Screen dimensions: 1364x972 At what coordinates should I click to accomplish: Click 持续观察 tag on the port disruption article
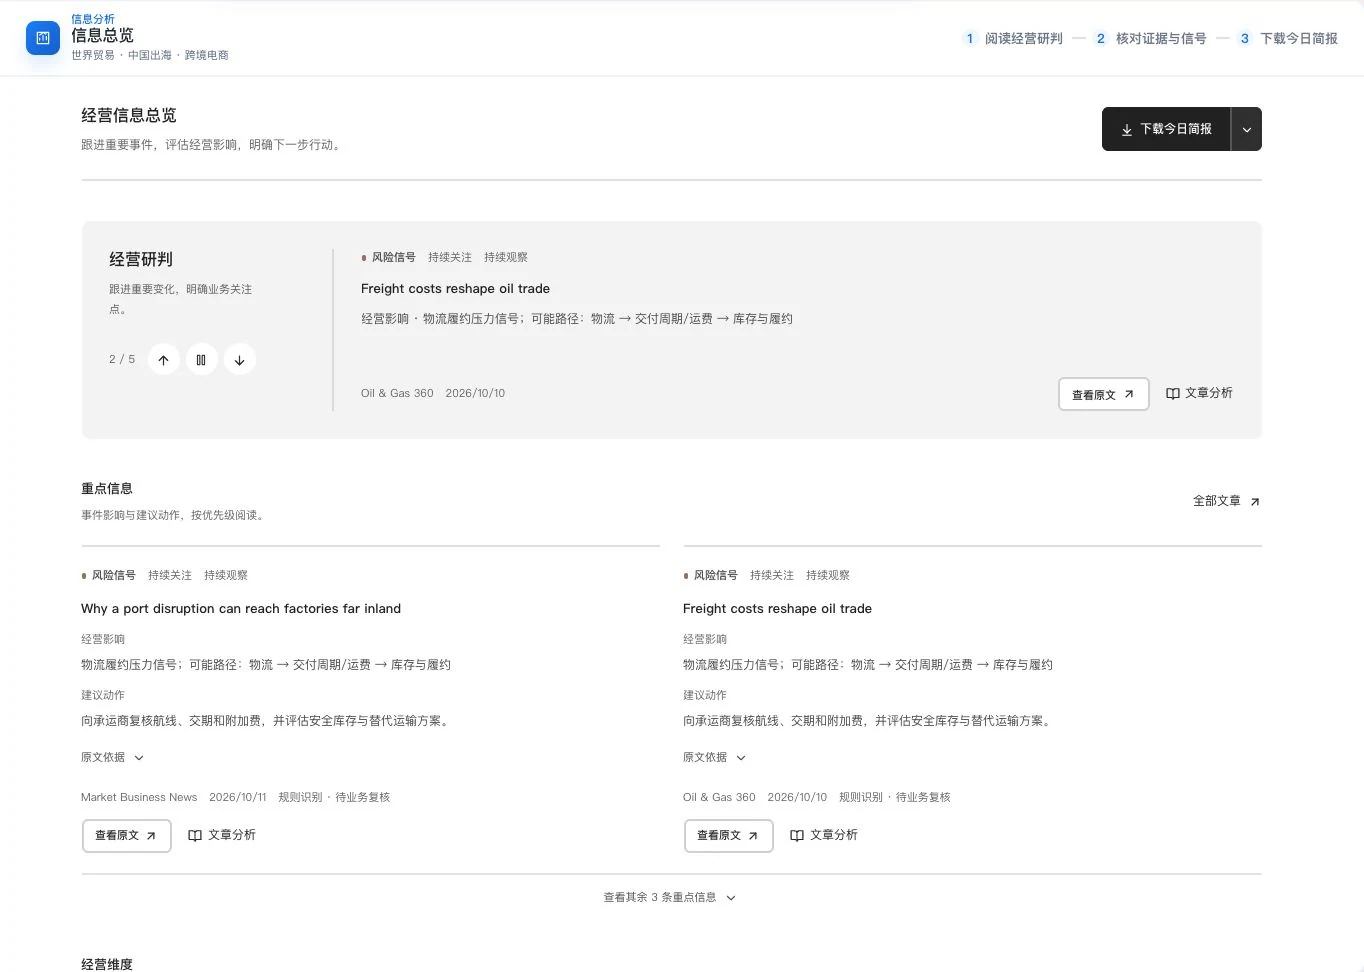[226, 575]
